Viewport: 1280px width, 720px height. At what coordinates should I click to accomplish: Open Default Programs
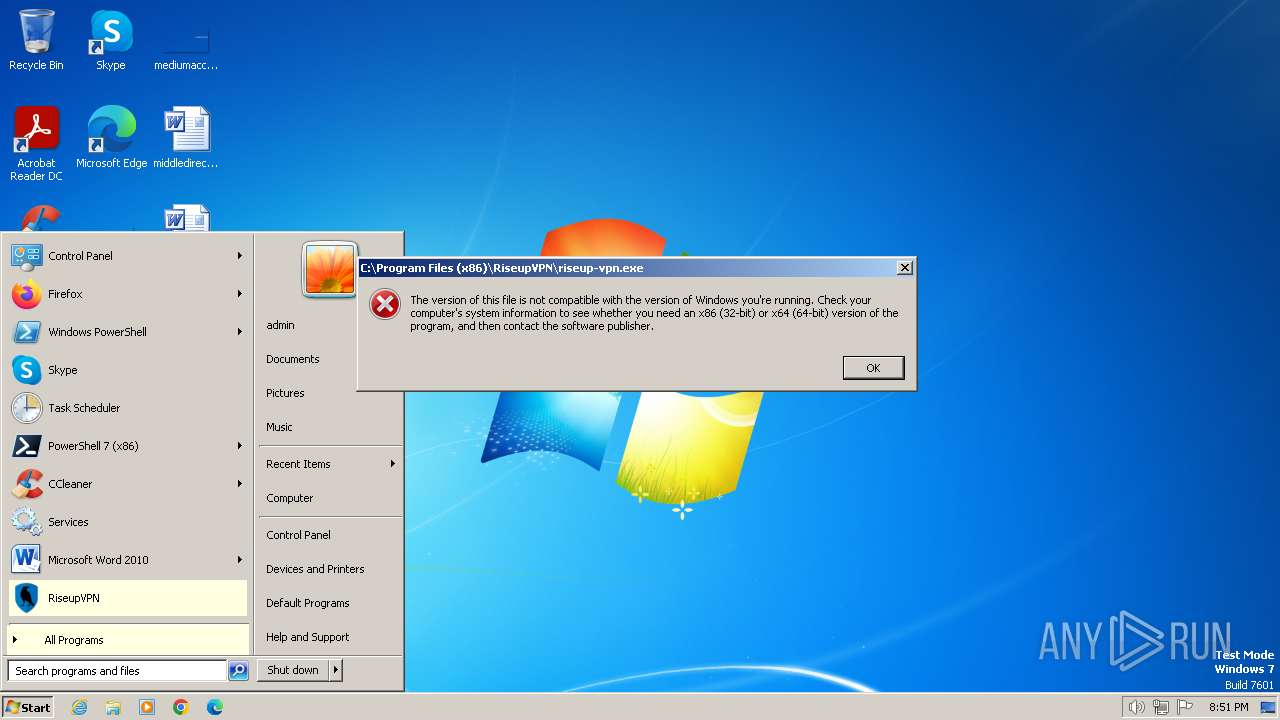(308, 603)
